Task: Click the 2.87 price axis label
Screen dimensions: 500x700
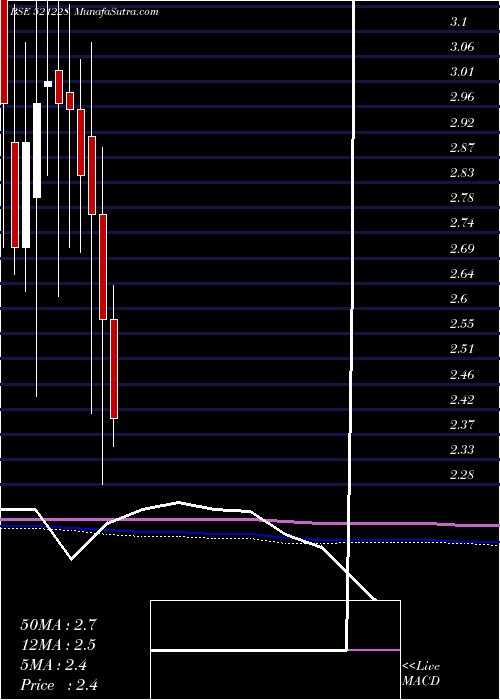Action: [x=462, y=148]
